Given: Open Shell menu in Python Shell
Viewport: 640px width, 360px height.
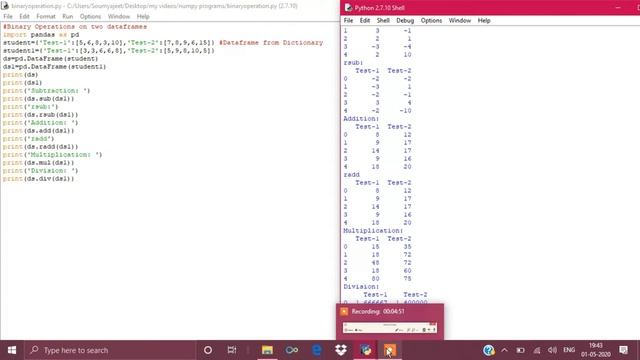Looking at the screenshot, I should [383, 20].
